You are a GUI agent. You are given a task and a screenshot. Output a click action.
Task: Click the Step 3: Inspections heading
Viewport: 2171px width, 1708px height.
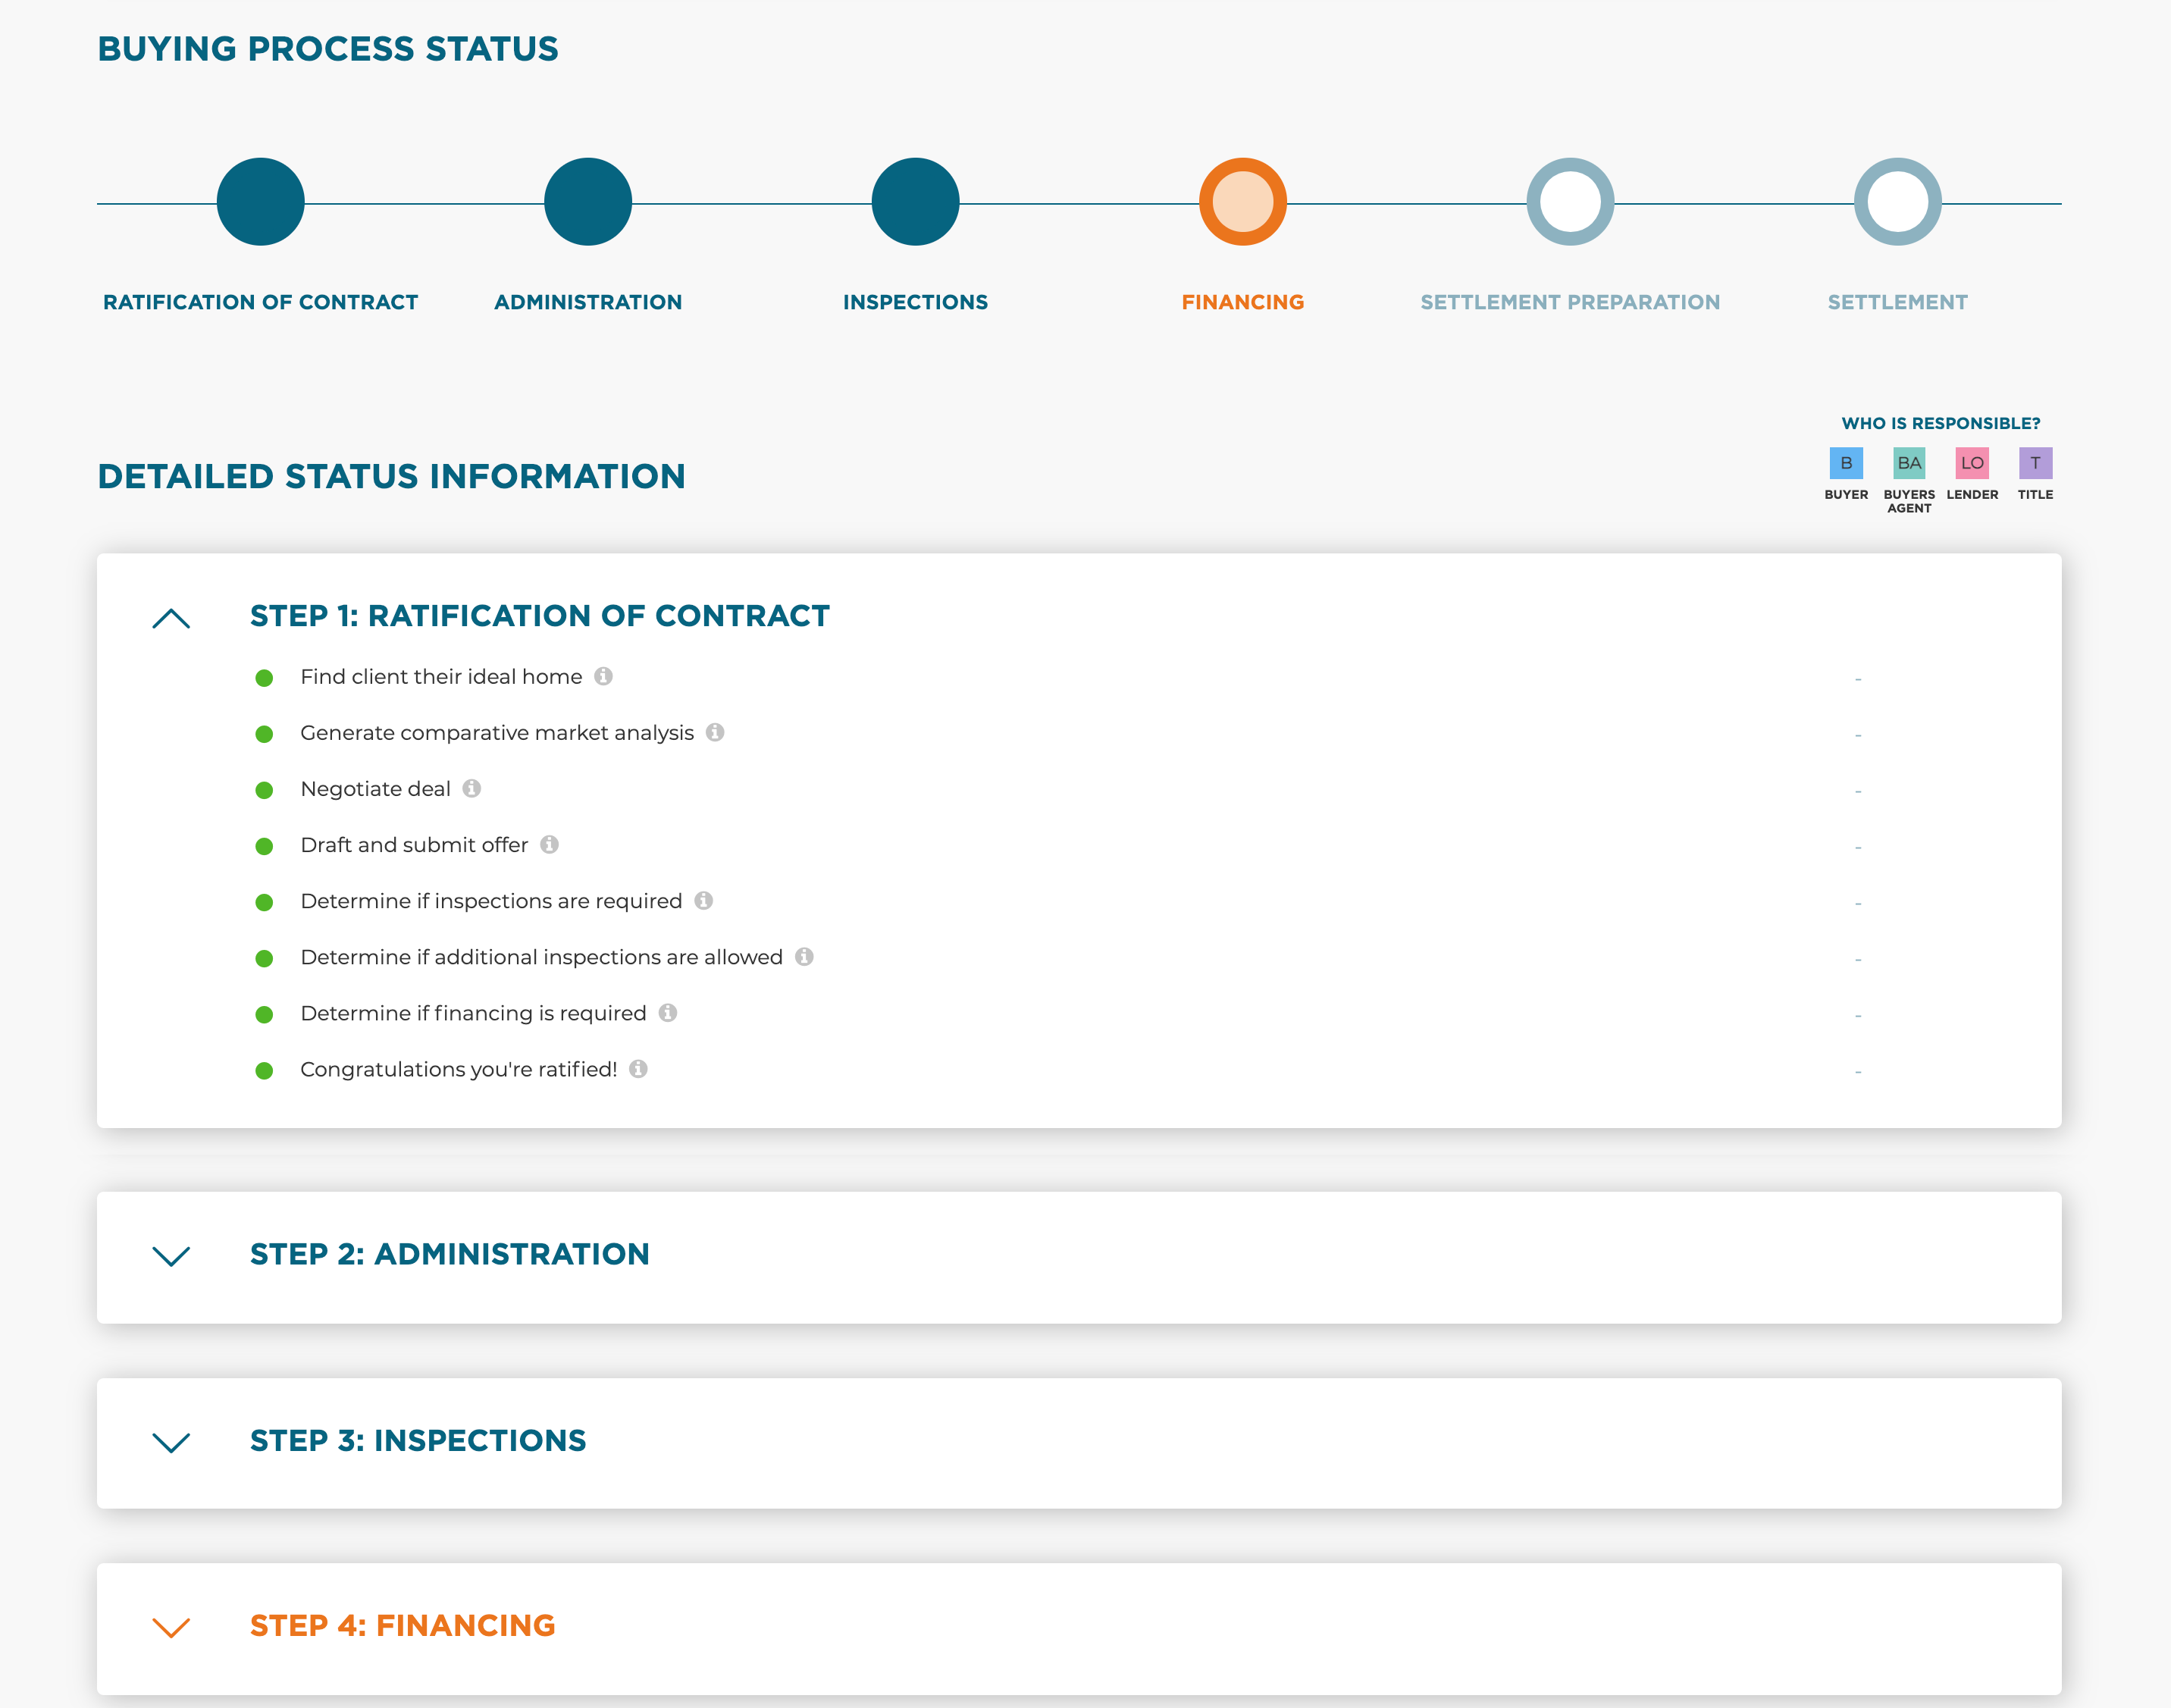point(418,1440)
